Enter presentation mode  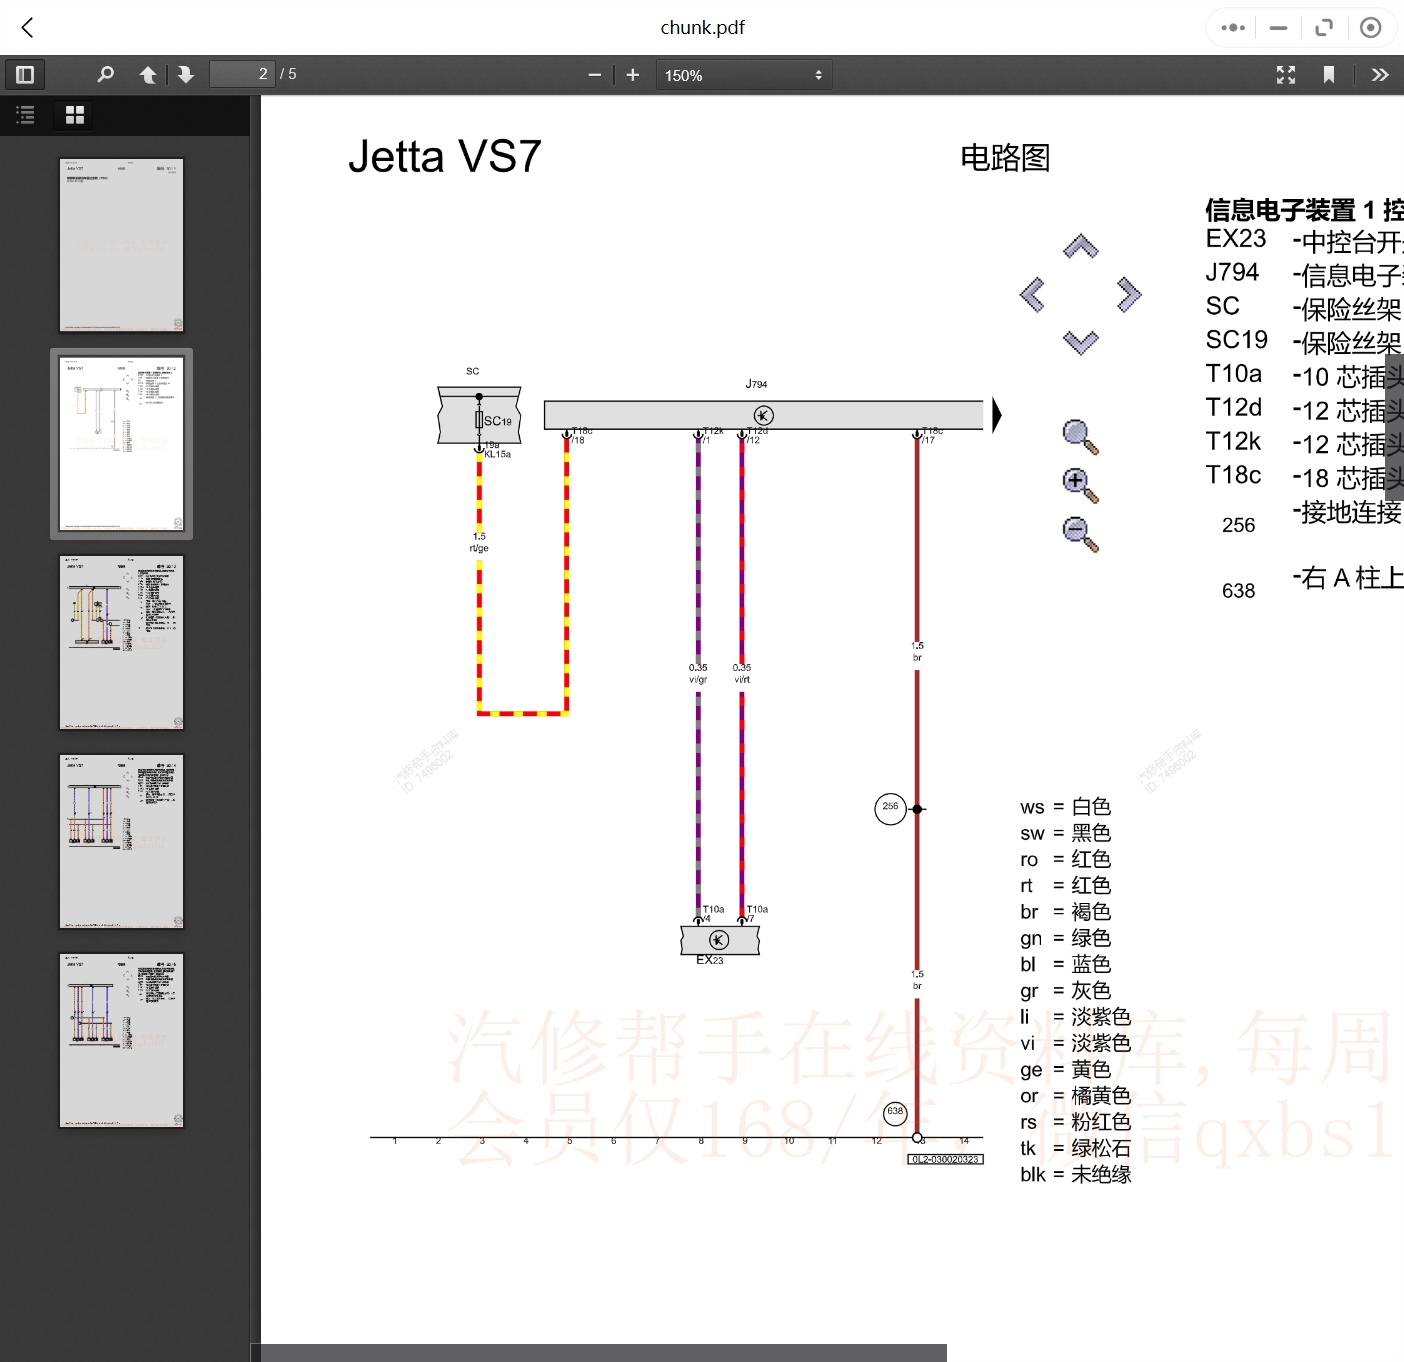(1285, 74)
